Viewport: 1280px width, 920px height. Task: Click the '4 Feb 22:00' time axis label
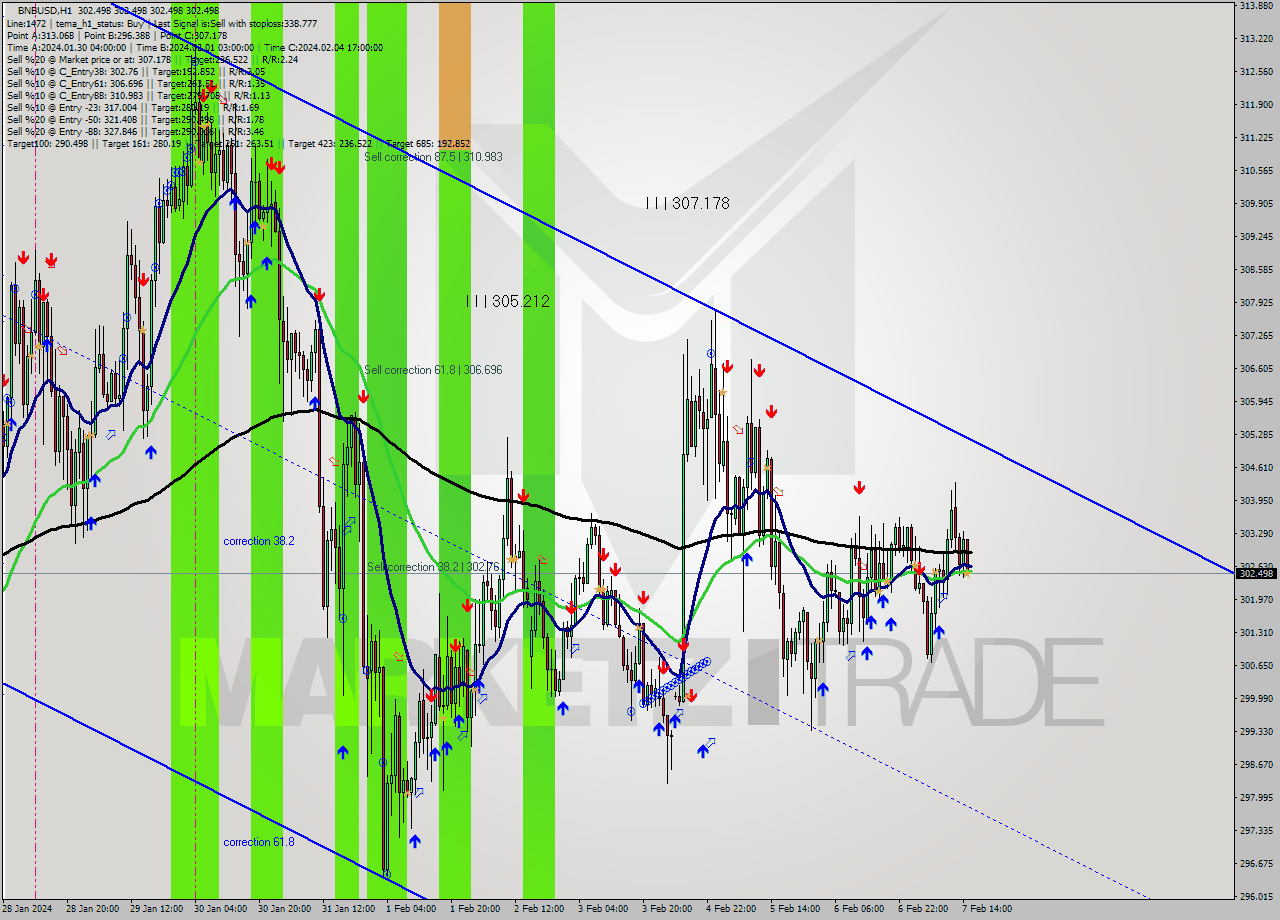tap(731, 909)
